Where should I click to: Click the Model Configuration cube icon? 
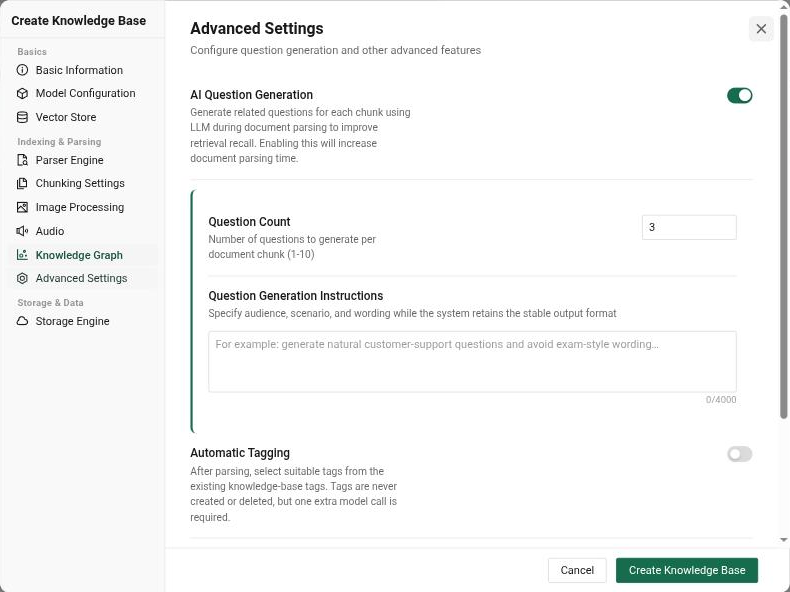coord(22,93)
